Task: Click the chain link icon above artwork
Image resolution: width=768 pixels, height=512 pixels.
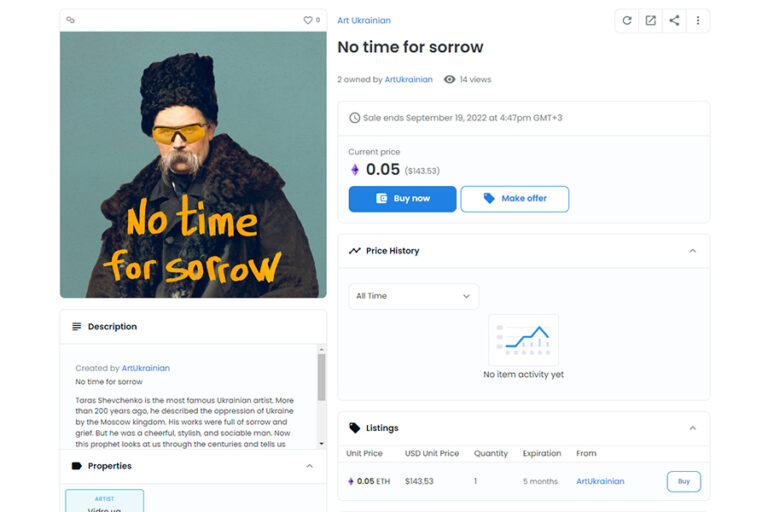Action: coord(71,20)
